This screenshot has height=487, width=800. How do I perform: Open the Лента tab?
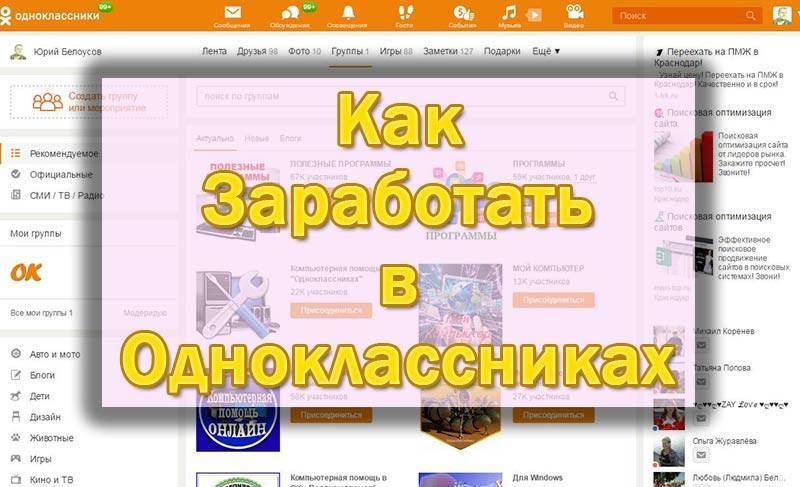tap(214, 51)
